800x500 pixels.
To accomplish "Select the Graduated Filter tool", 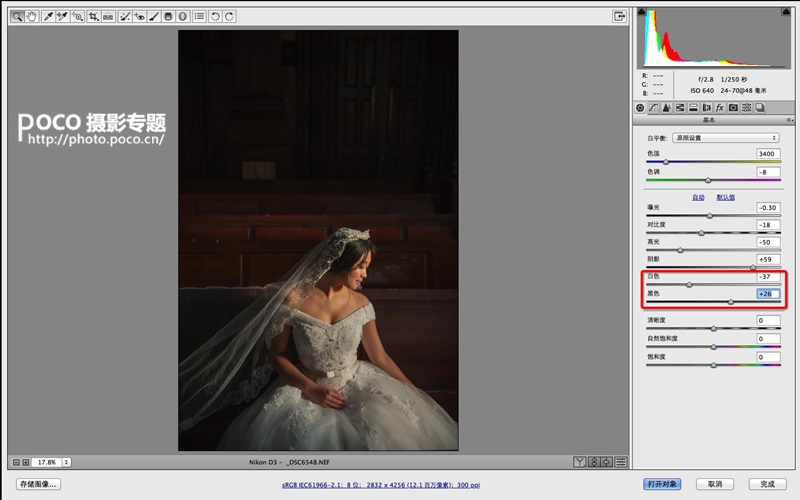I will pyautogui.click(x=168, y=16).
